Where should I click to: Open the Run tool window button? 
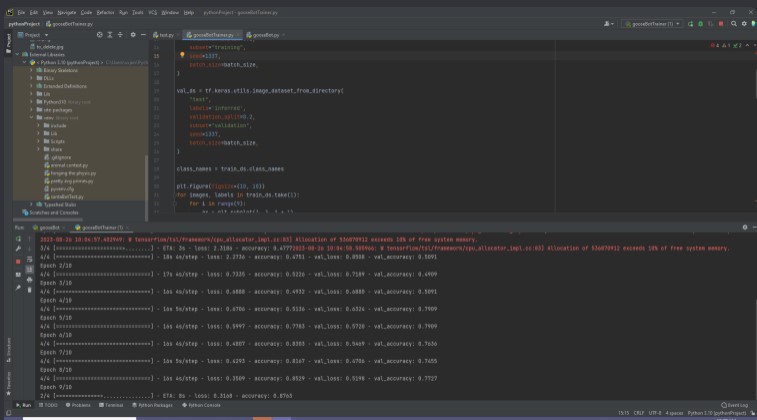point(23,405)
